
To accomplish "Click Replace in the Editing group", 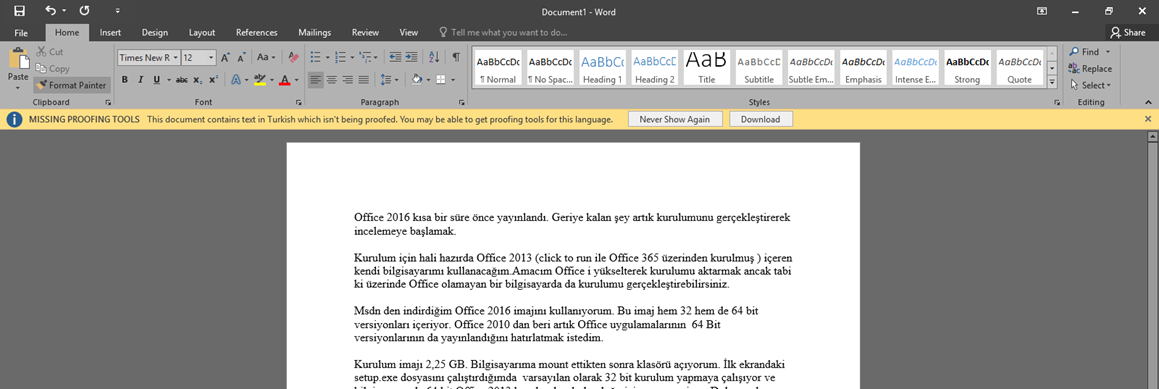I will (x=1090, y=68).
